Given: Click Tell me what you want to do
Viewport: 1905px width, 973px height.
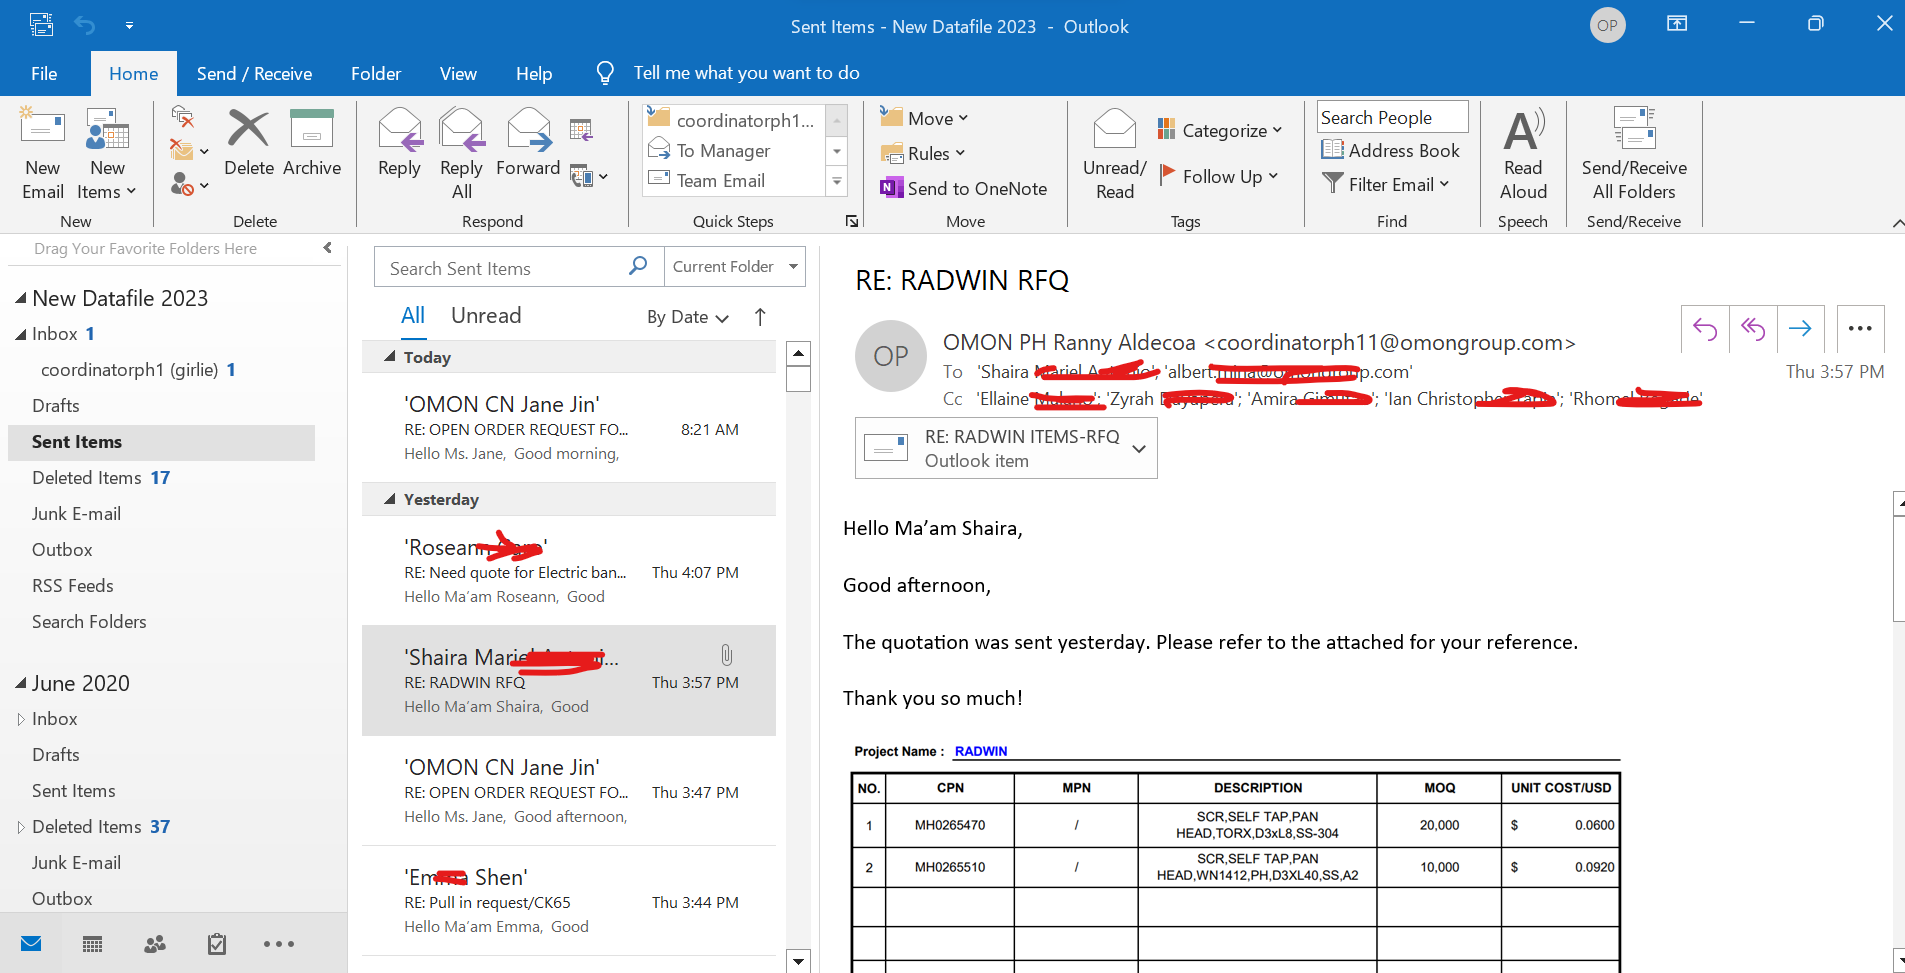Looking at the screenshot, I should (746, 73).
